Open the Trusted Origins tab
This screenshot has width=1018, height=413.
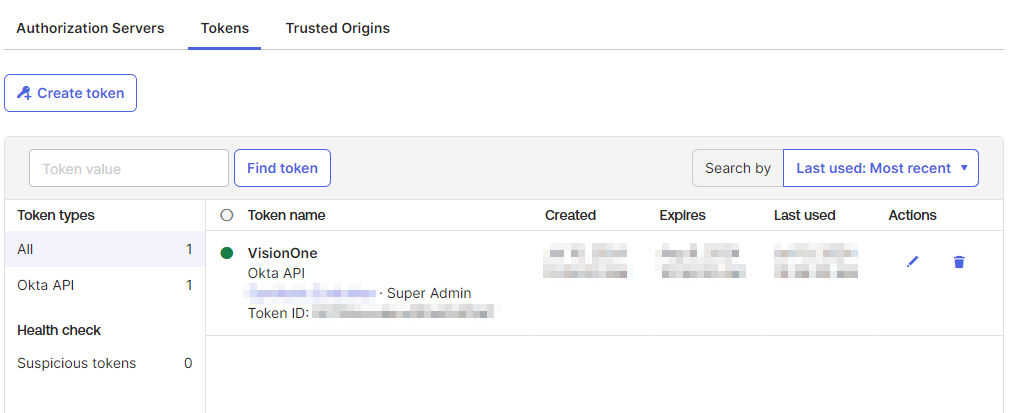337,28
